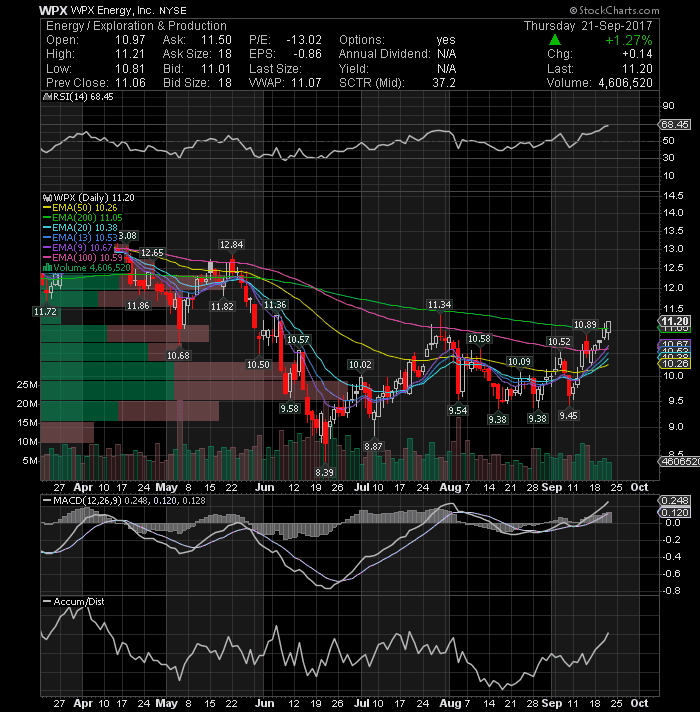Click the 10.57 price annotation

[298, 340]
